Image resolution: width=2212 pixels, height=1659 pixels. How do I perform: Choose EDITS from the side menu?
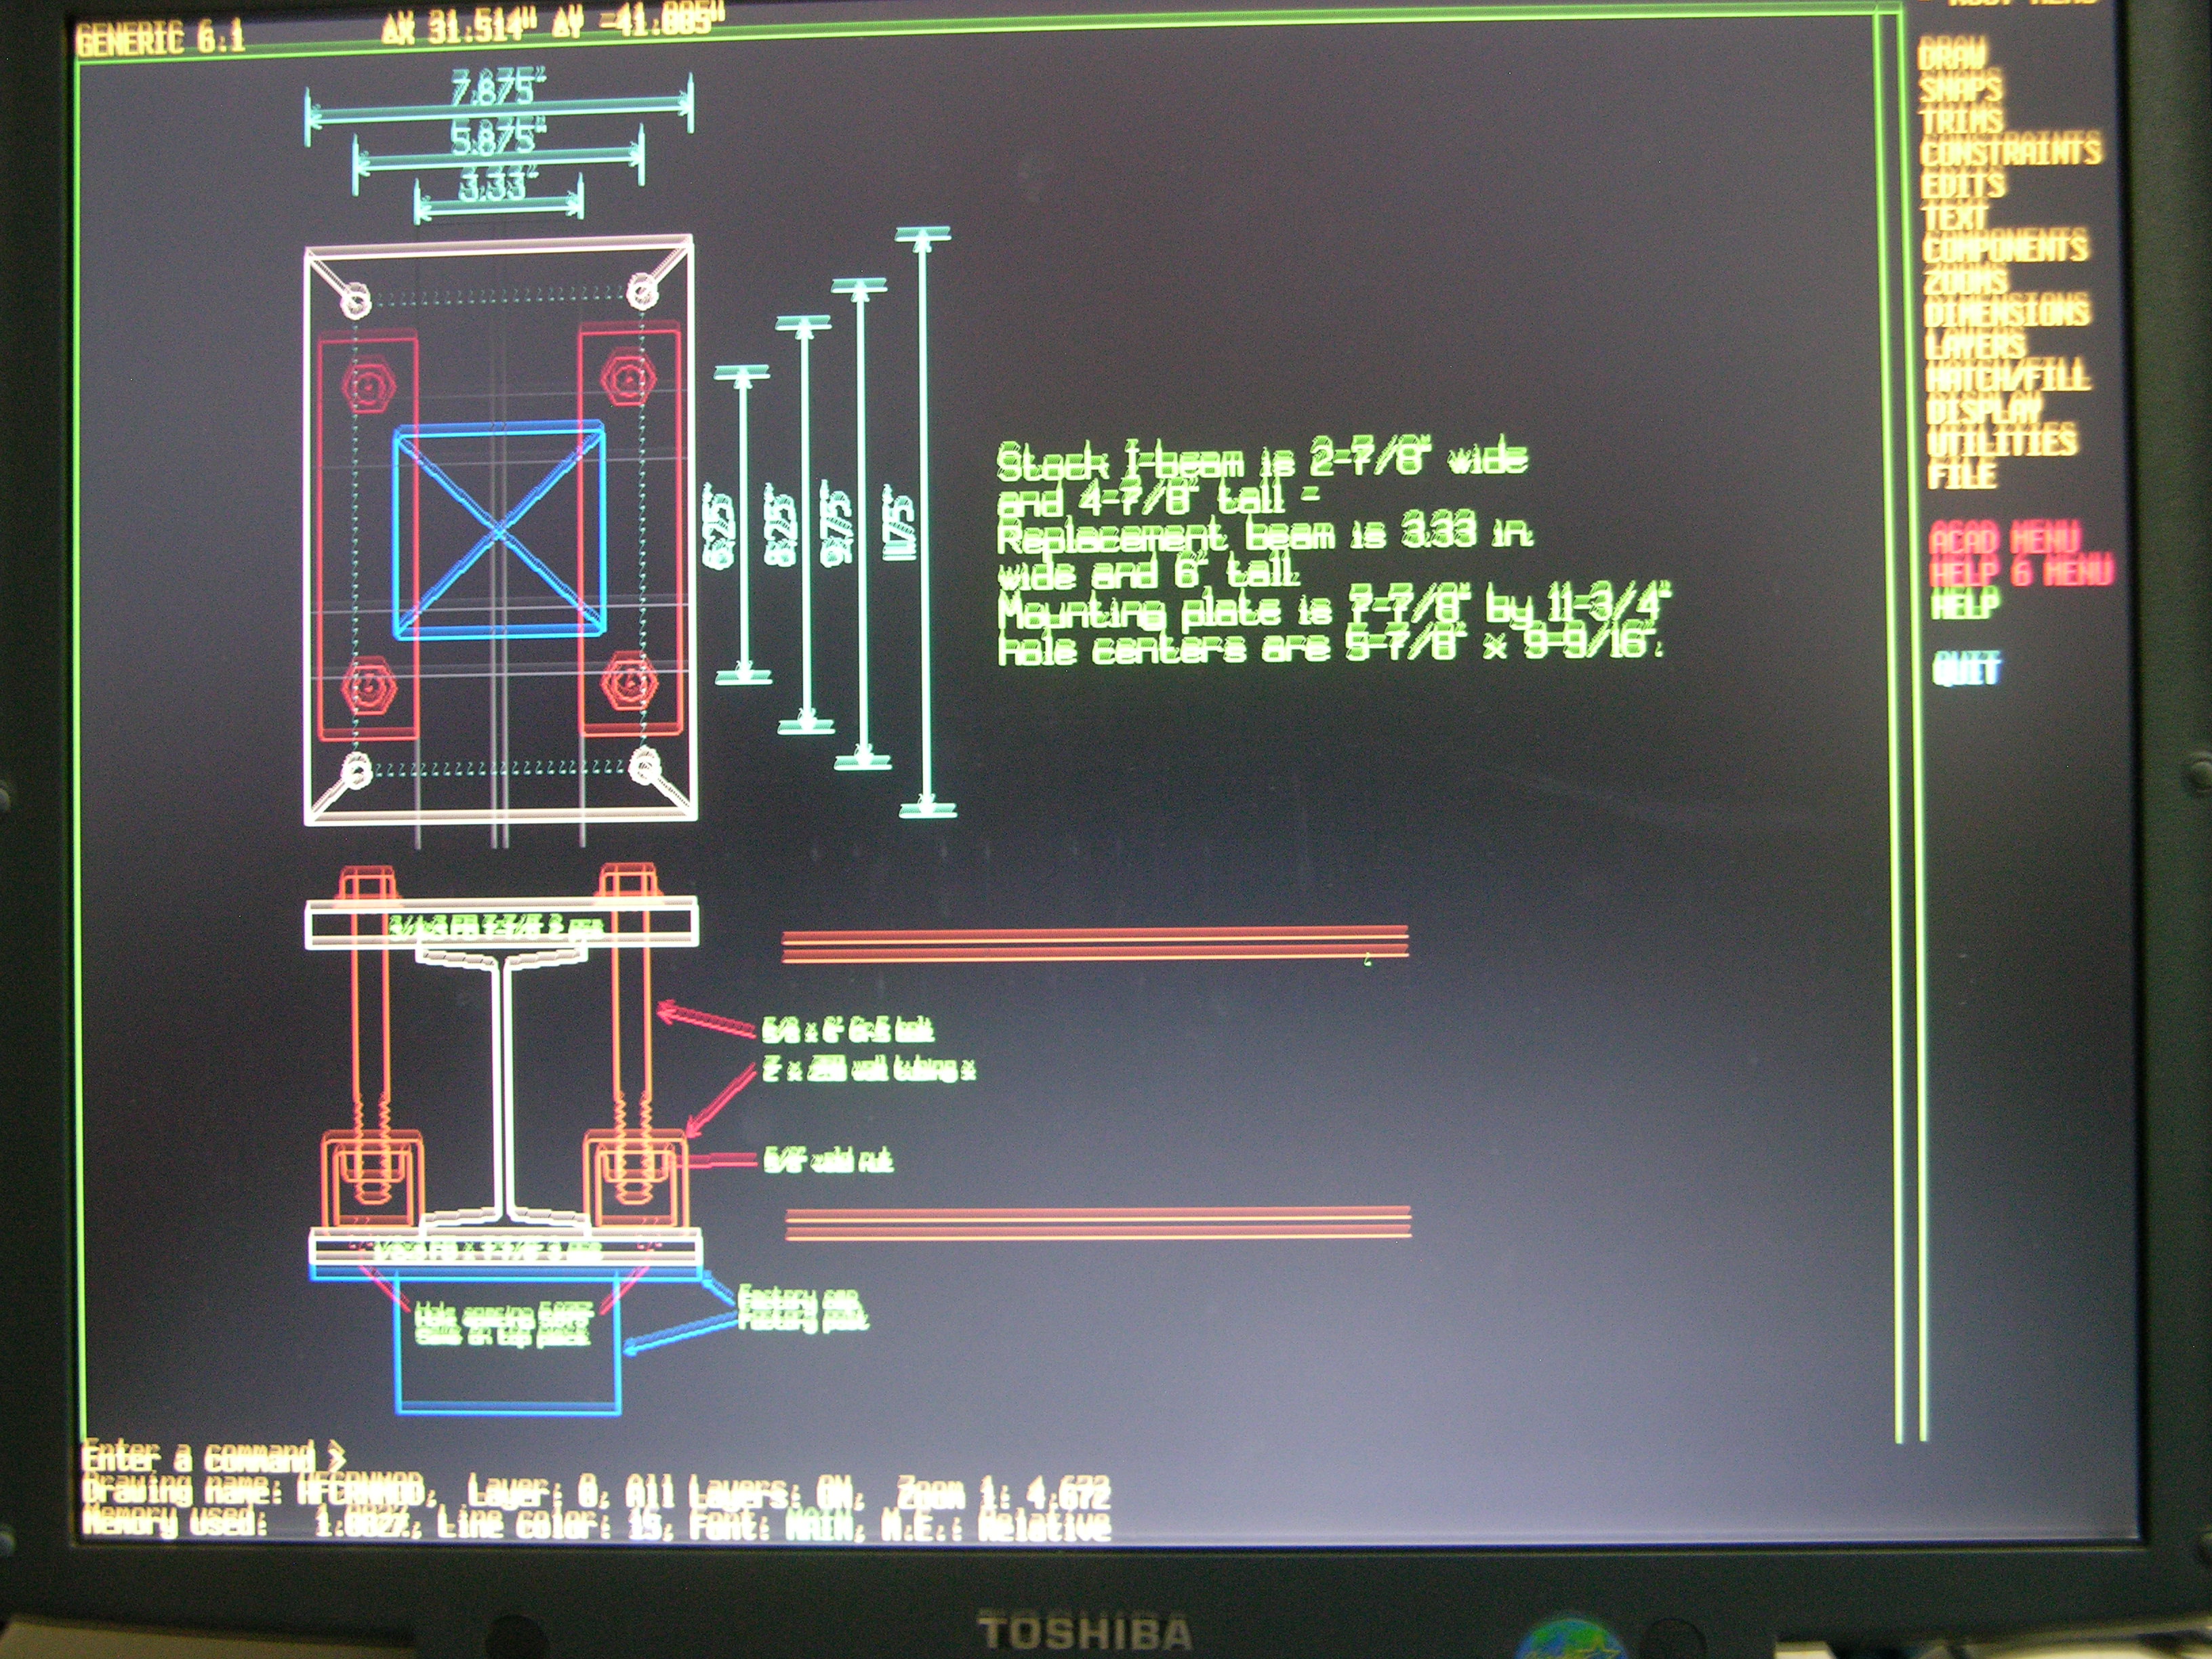(1963, 185)
